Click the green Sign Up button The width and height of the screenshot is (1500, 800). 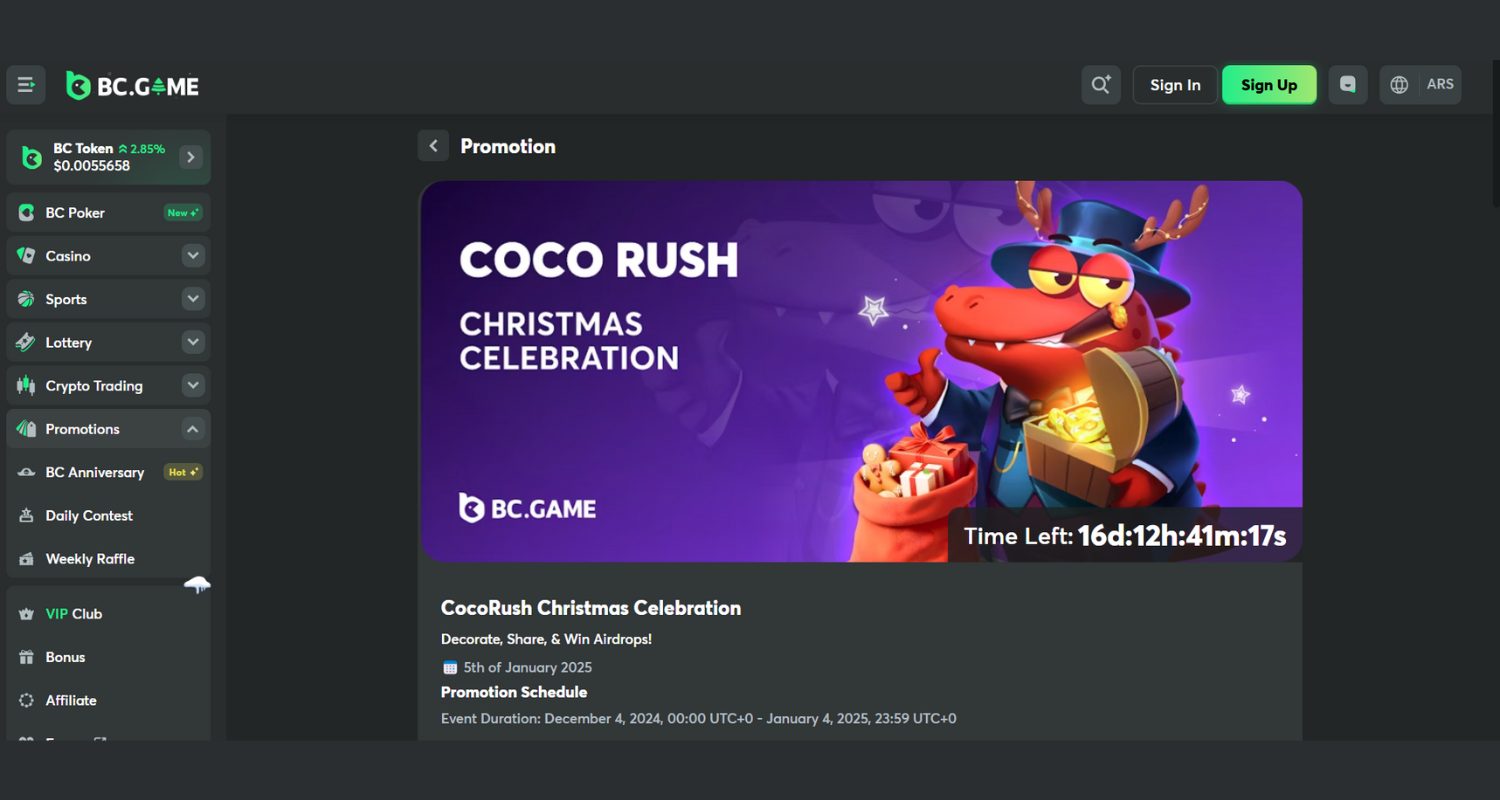(1269, 85)
